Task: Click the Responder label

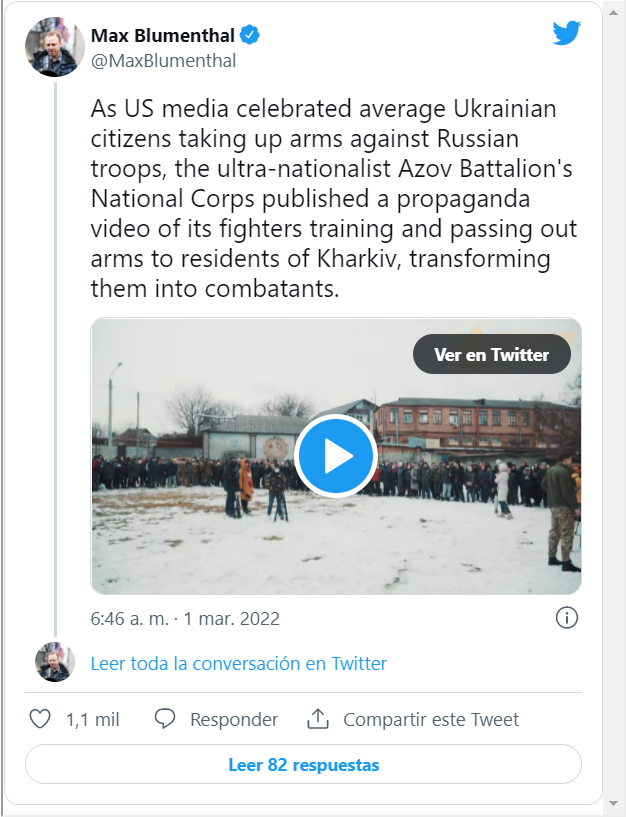Action: click(234, 719)
